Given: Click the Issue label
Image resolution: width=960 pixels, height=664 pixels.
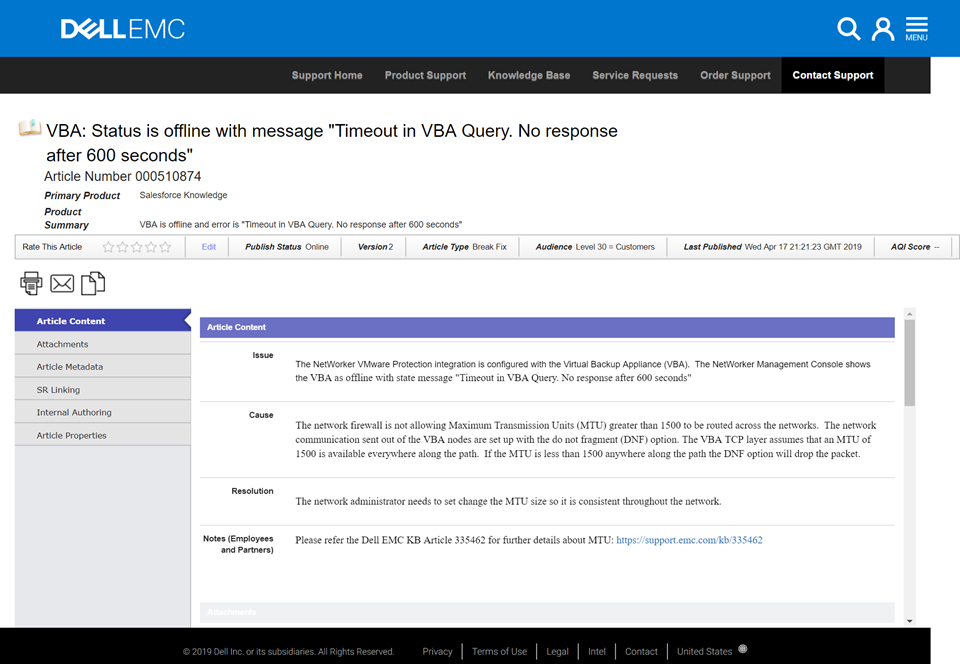Looking at the screenshot, I should click(263, 356).
